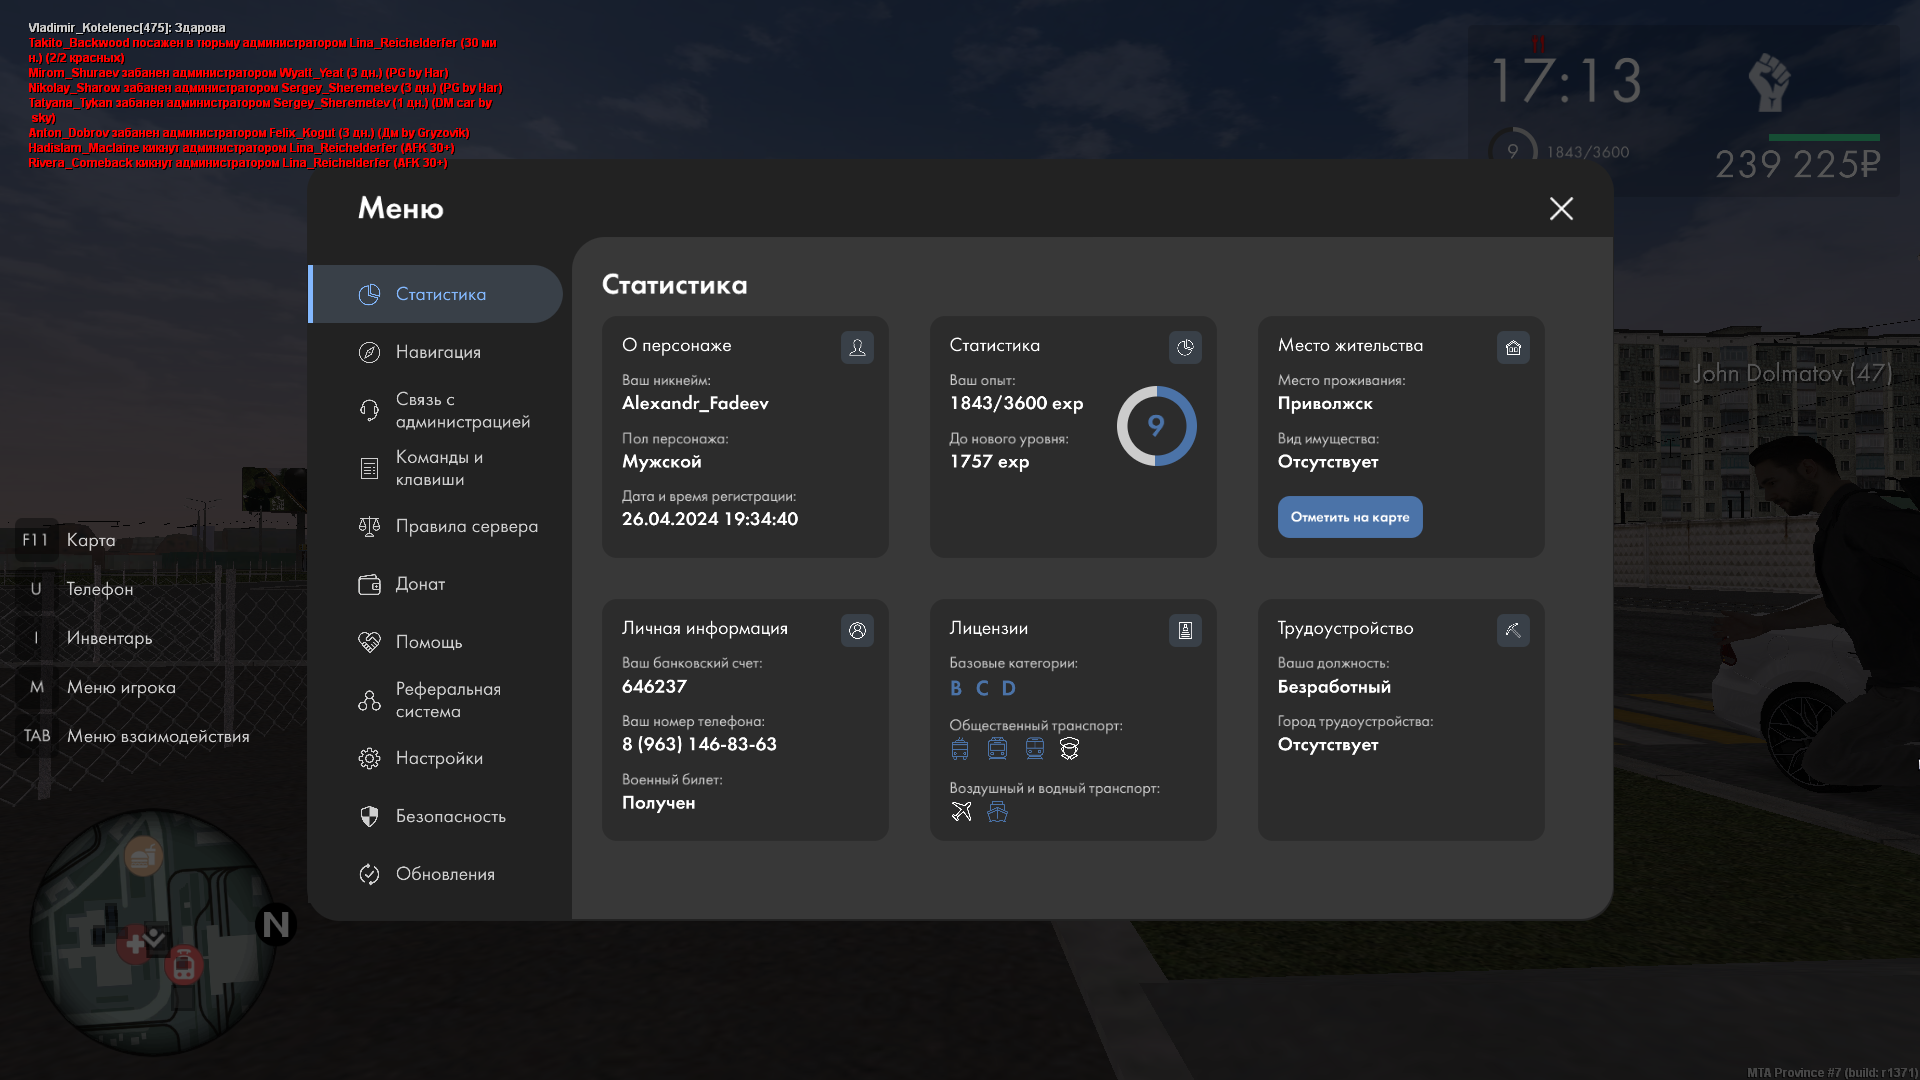The image size is (1920, 1080).
Task: Click the first public transport bus icon
Action: tap(960, 748)
